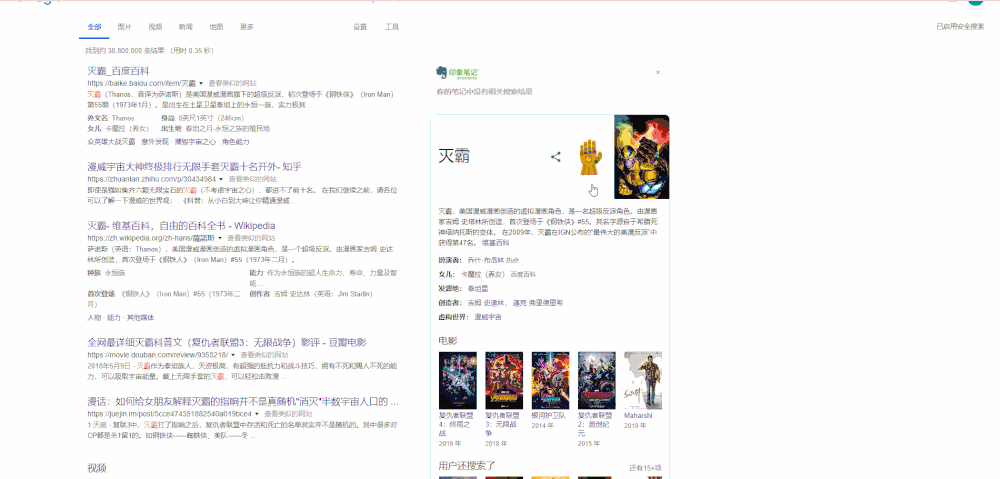Click 查看类似的网站 next to douban URL

click(264, 355)
